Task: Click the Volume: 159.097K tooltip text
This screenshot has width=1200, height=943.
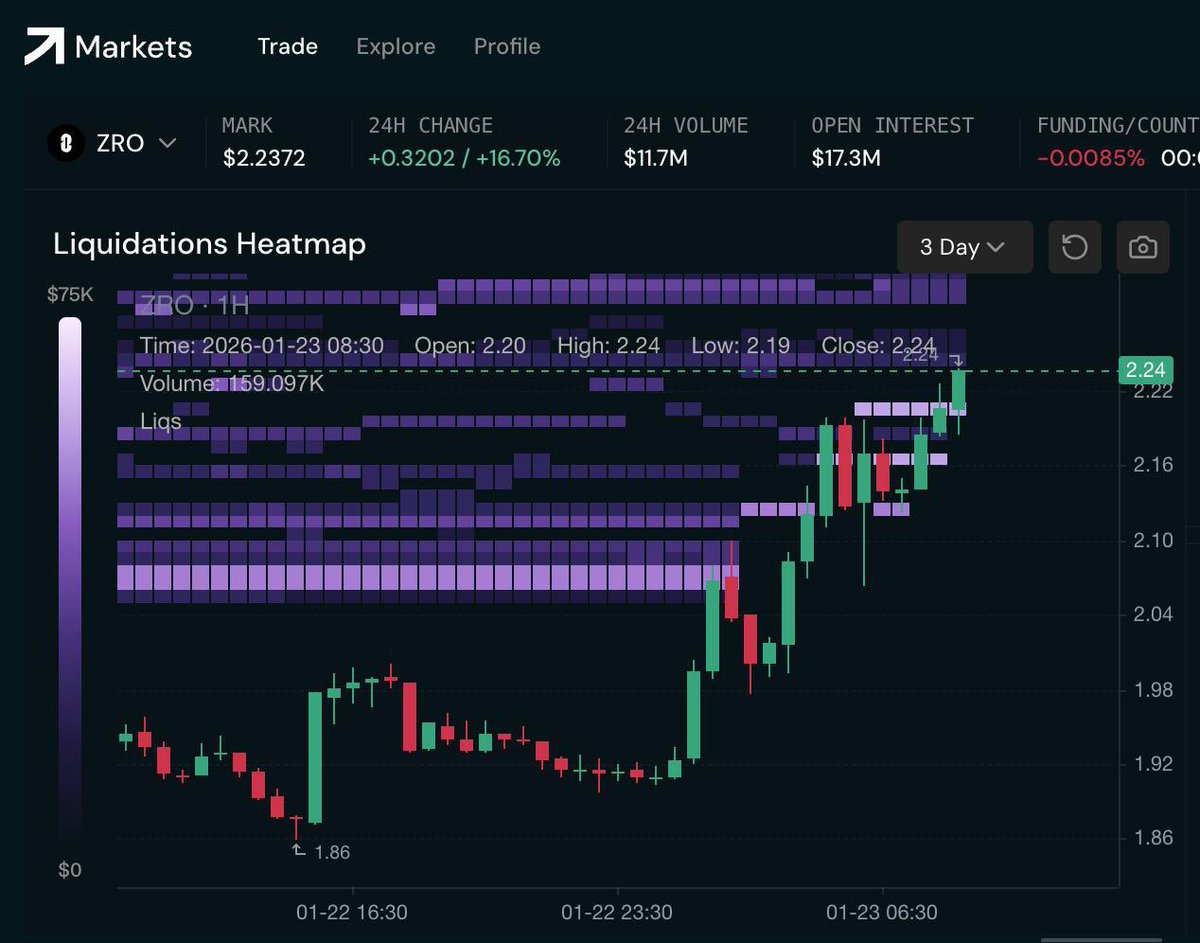Action: point(232,383)
